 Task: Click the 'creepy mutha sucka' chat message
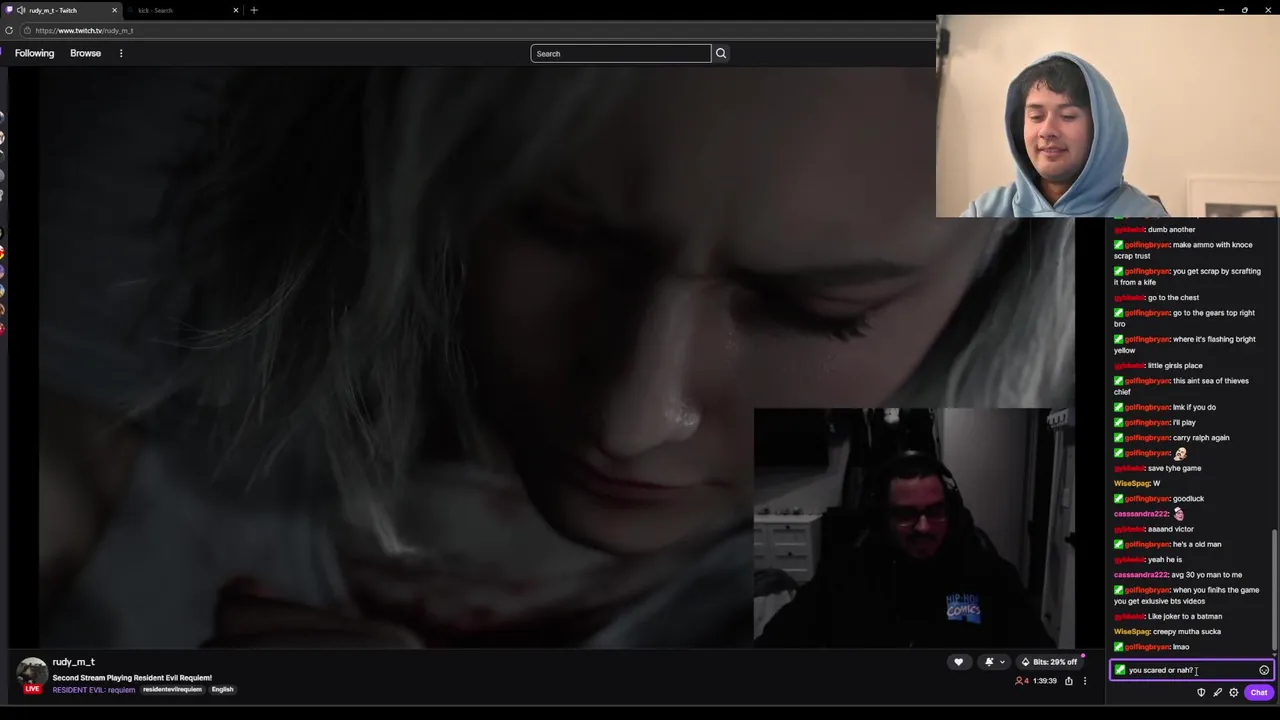pos(1187,632)
